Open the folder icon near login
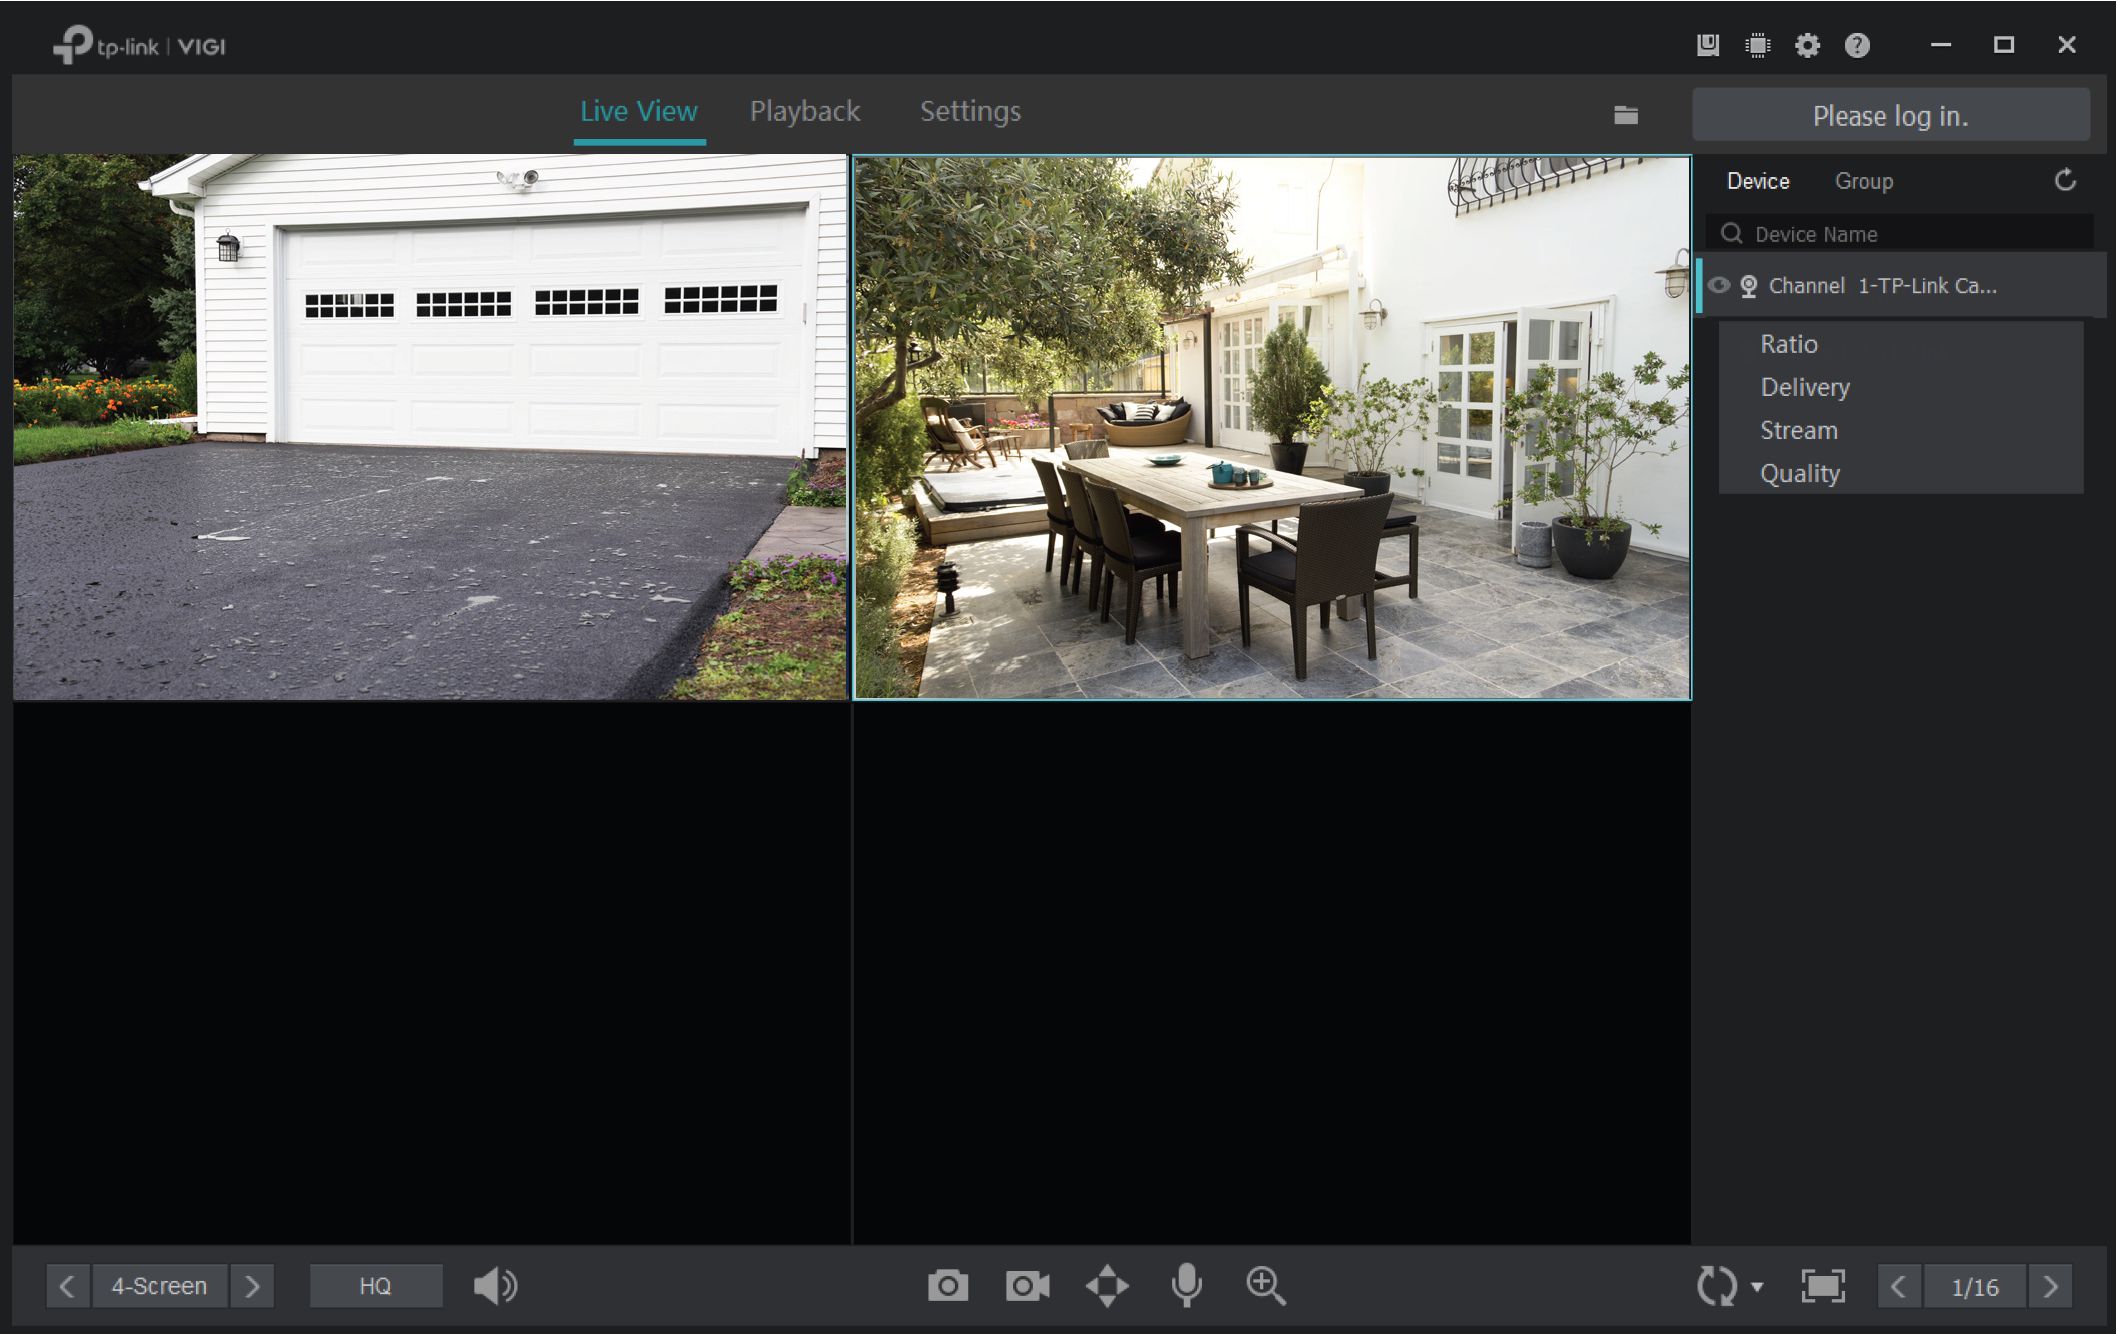The height and width of the screenshot is (1334, 2117). click(1625, 115)
